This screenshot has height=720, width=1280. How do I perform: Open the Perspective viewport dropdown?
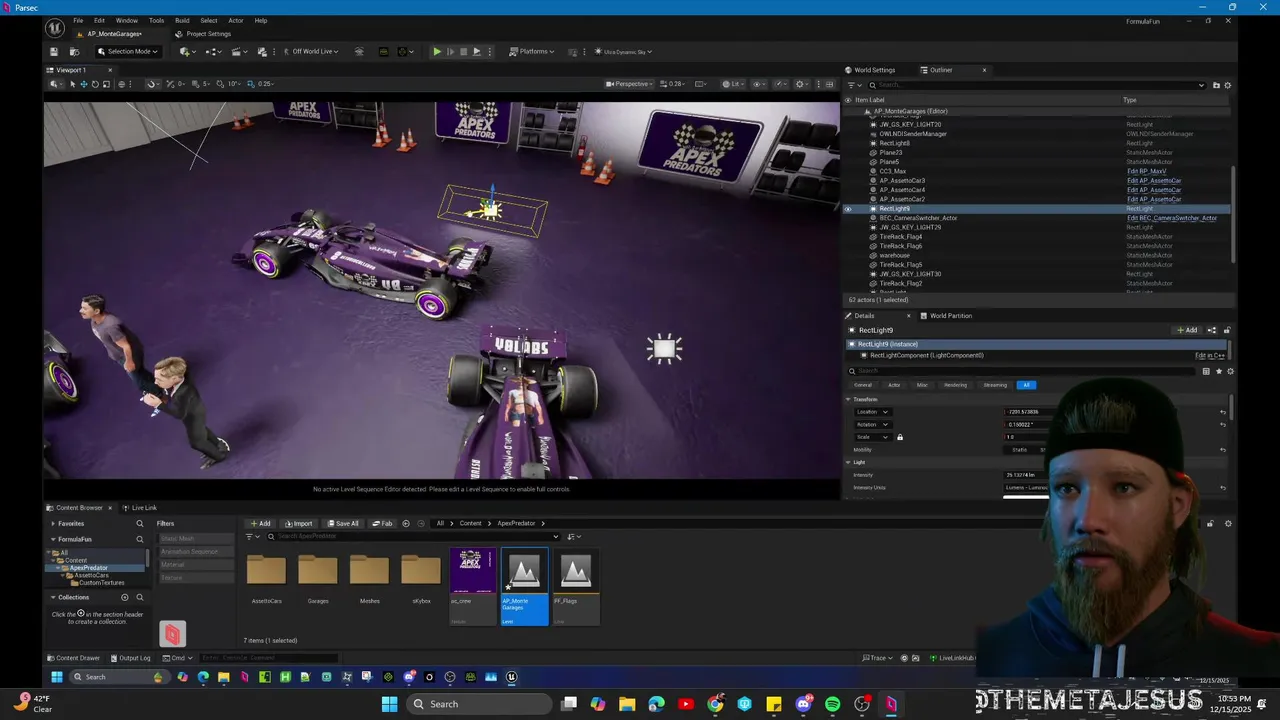[630, 84]
